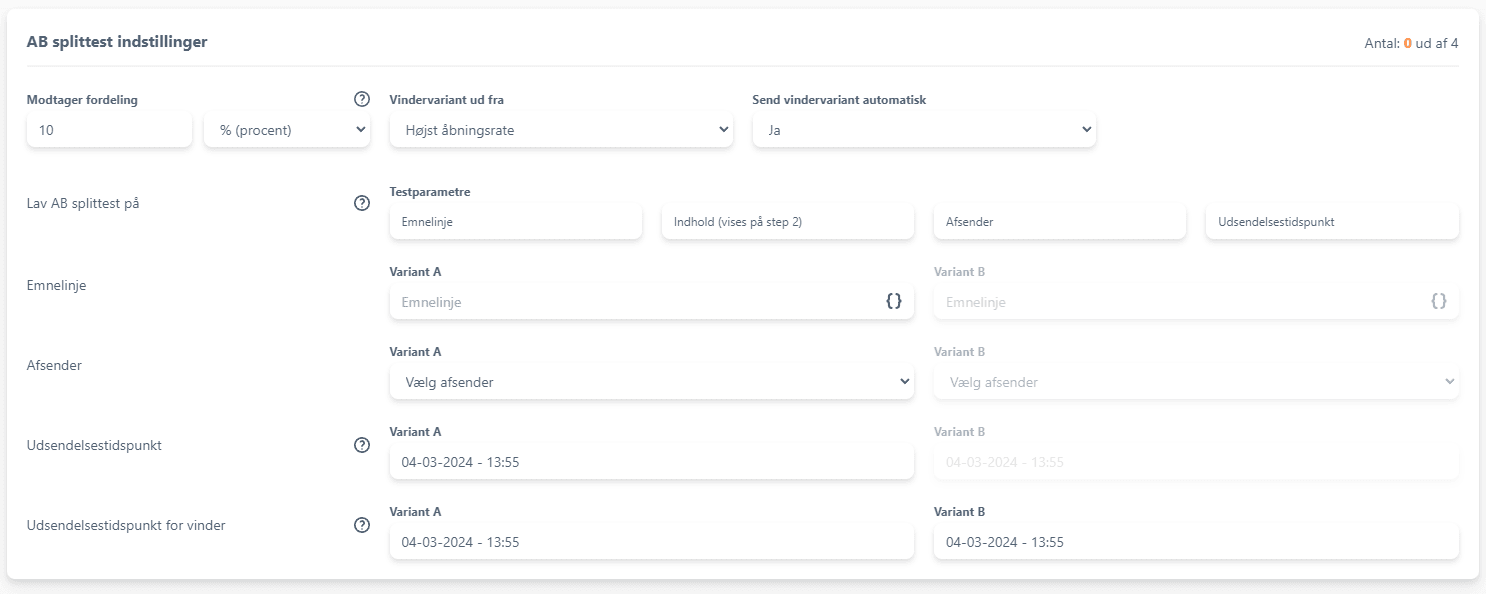
Task: Toggle the Emnelinje test parameter
Action: (515, 222)
